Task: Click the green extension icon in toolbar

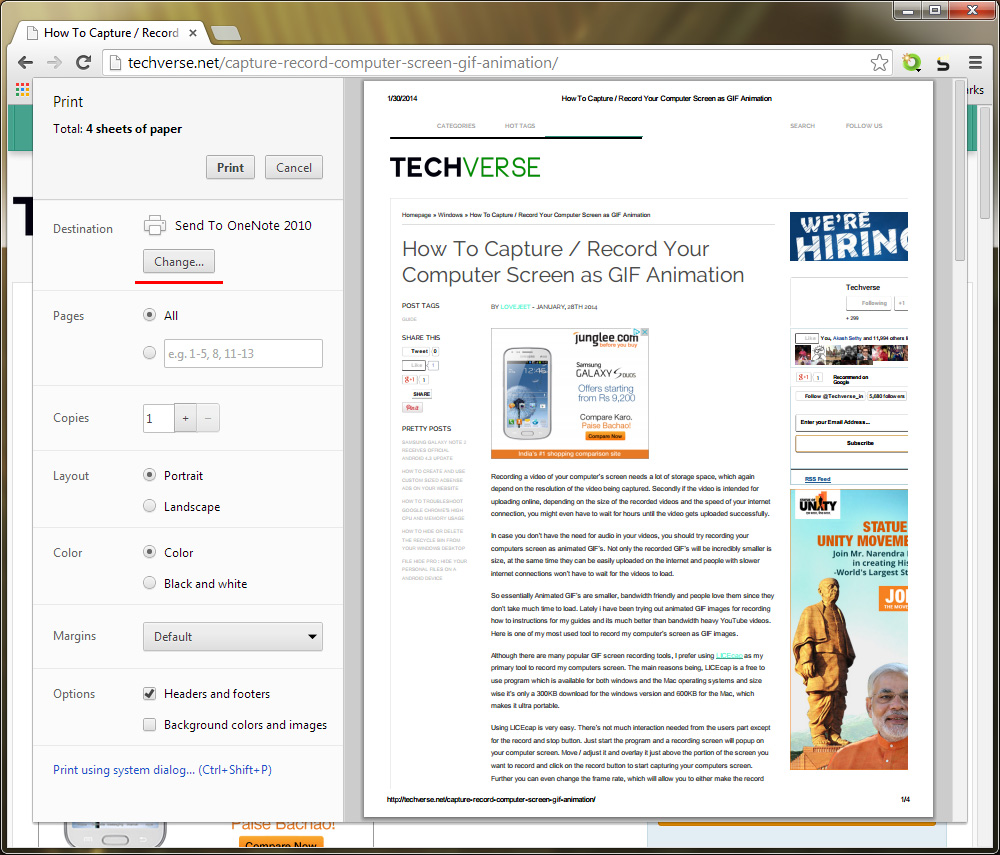Action: tap(912, 62)
